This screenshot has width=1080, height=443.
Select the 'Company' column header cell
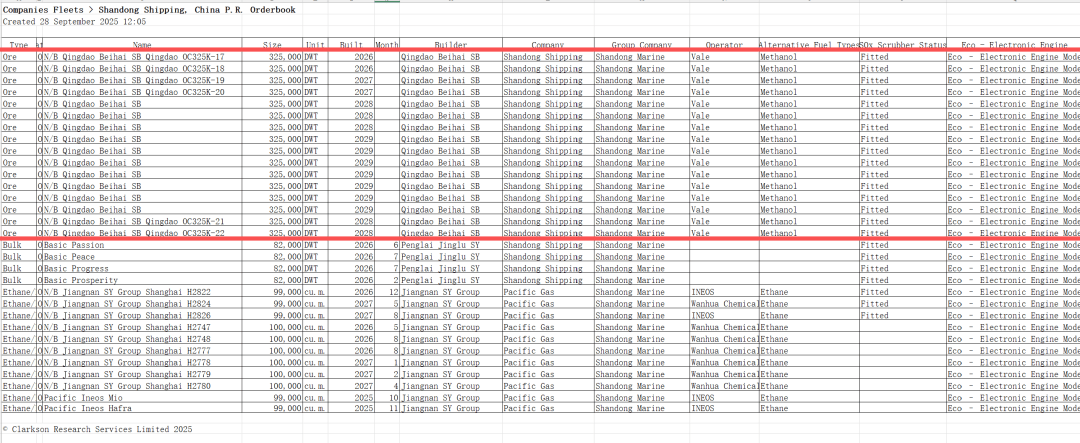pos(548,45)
